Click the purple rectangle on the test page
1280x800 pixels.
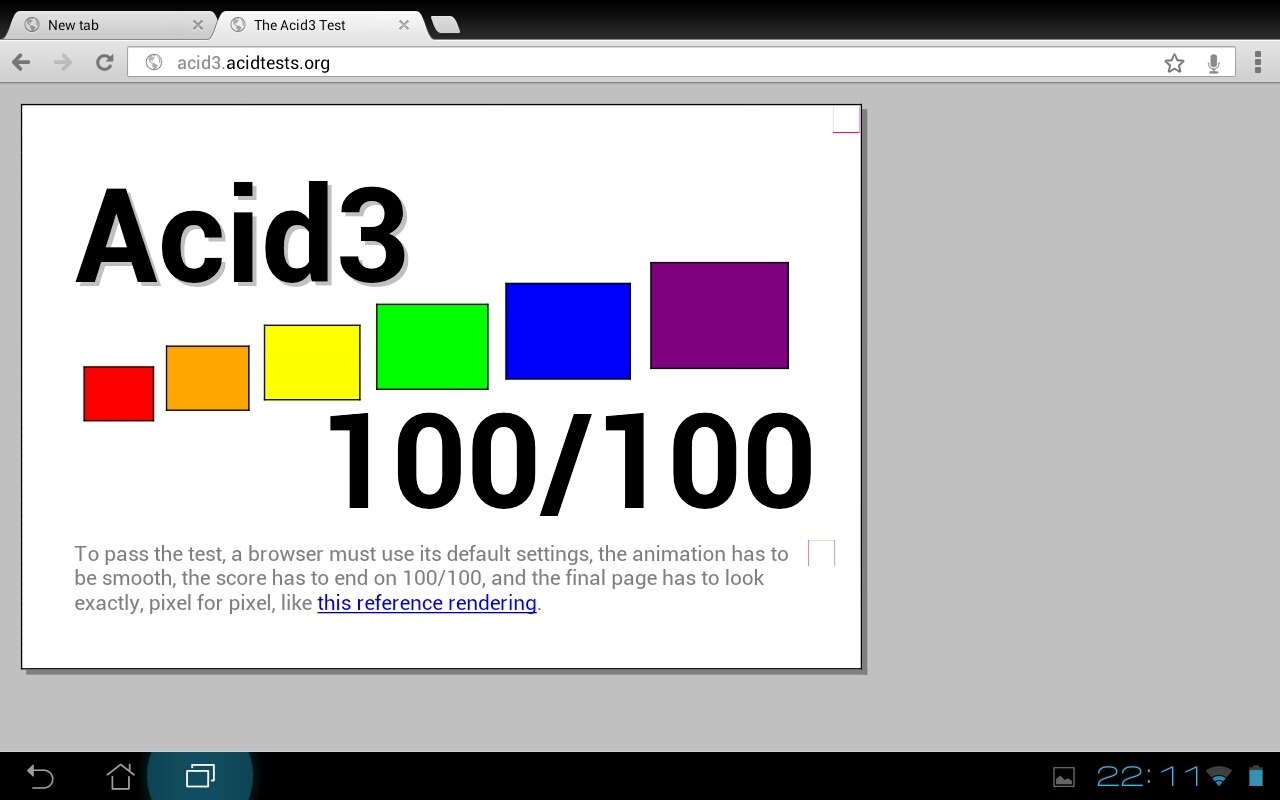719,315
